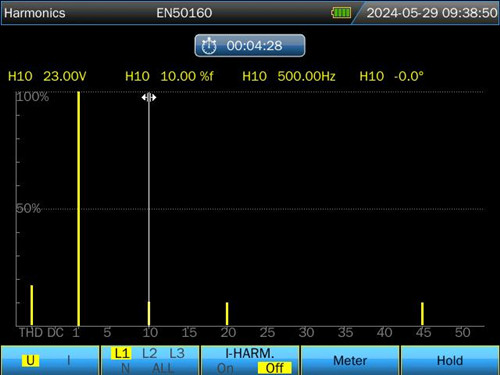Click the H10 10.00 %f reading
Image resolution: width=500 pixels, height=375 pixels.
point(169,76)
